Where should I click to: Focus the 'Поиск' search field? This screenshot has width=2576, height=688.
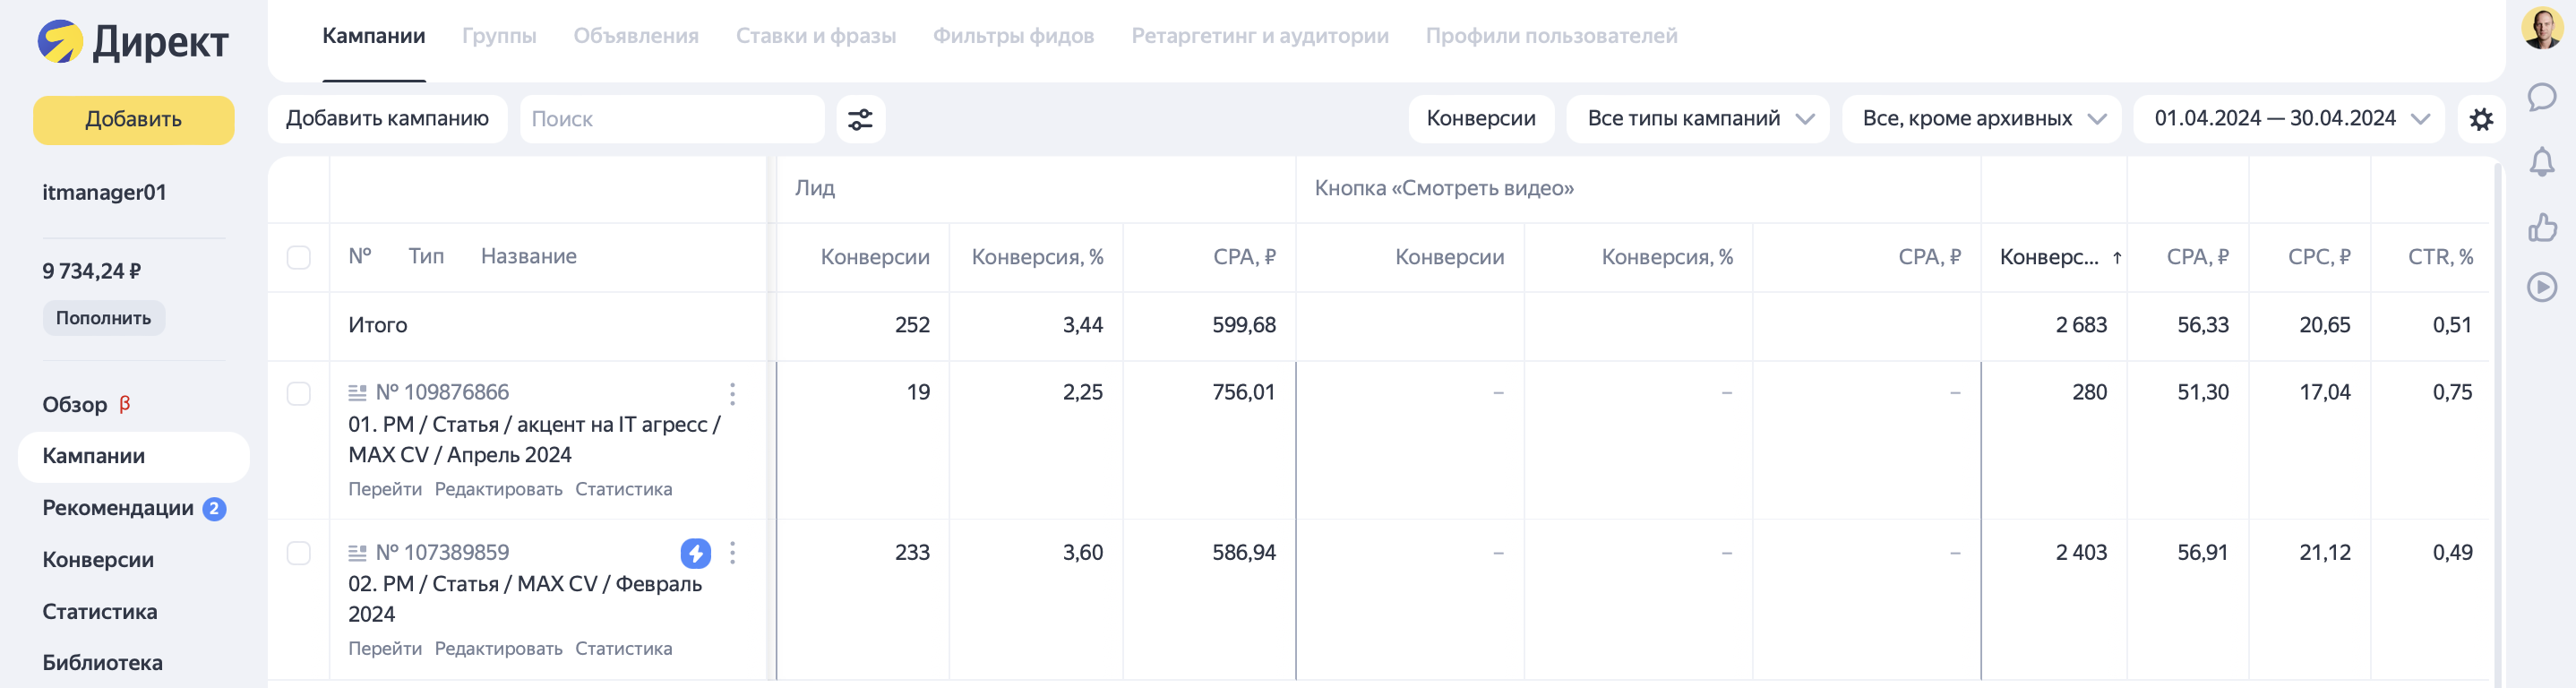coord(672,119)
